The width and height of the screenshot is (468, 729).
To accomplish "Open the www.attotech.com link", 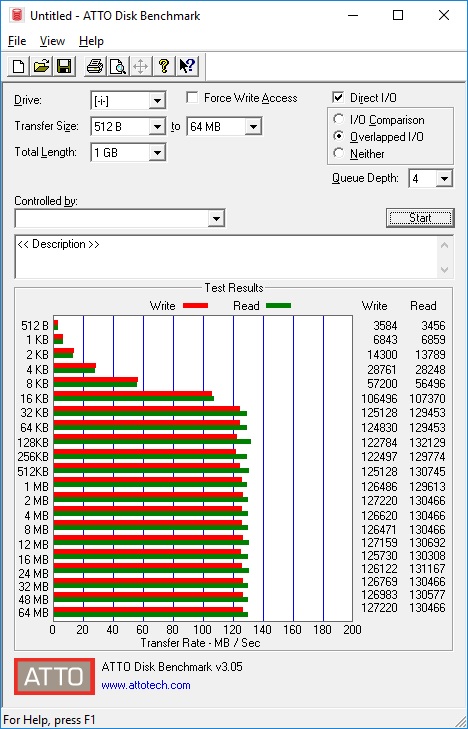I will [x=146, y=685].
